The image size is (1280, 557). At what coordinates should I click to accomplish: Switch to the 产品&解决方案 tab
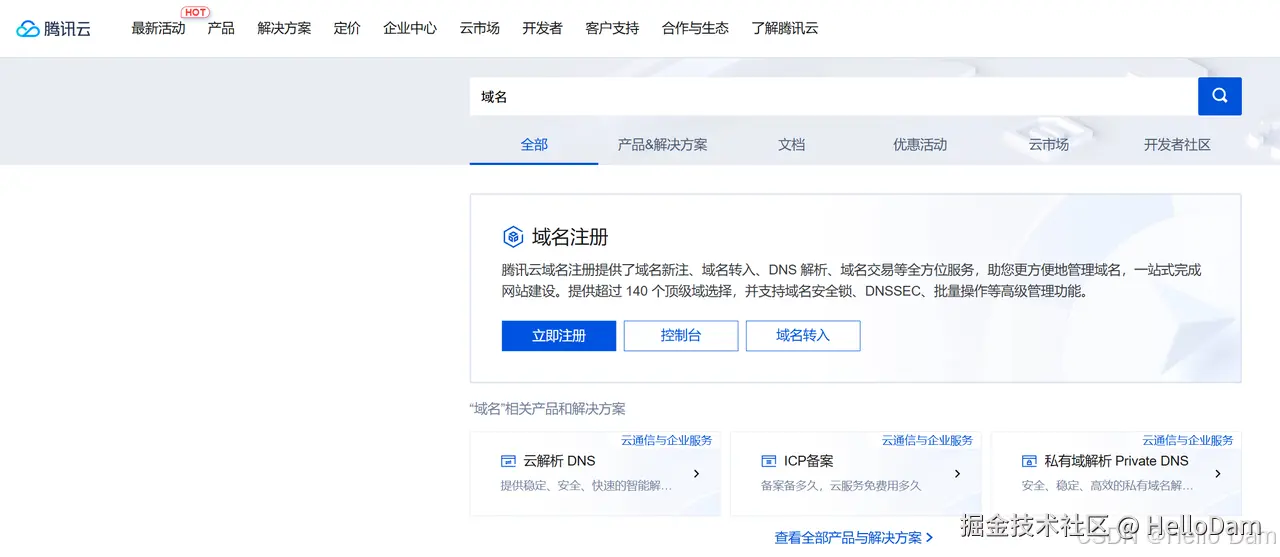click(662, 144)
